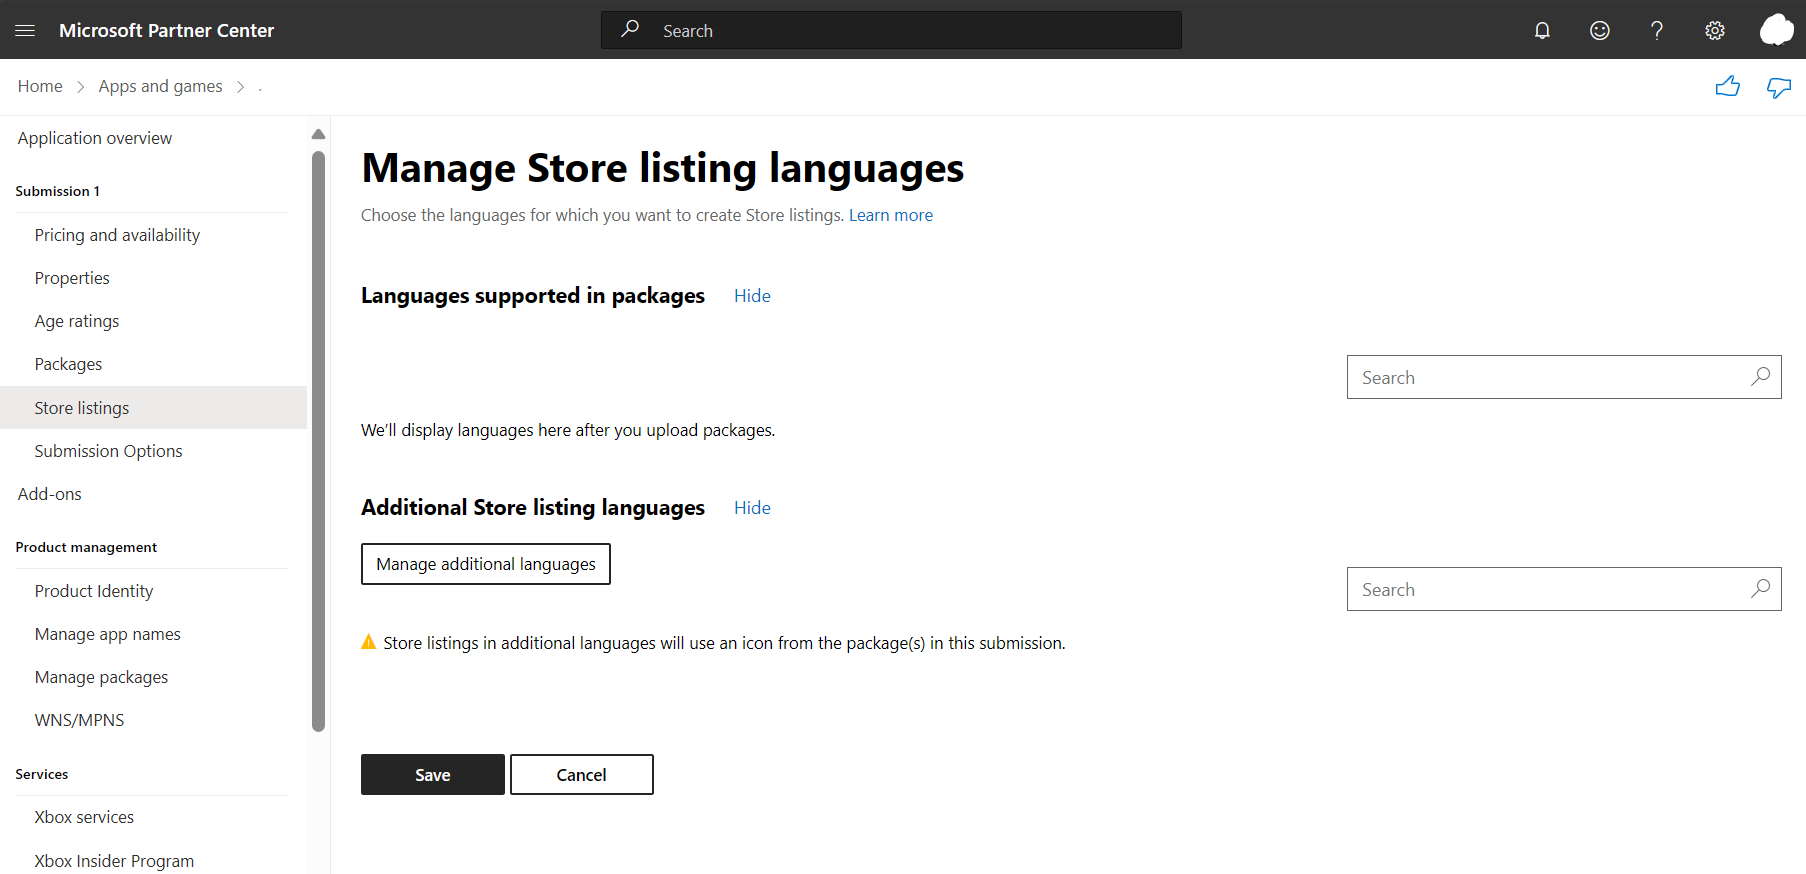Viewport: 1806px width, 874px height.
Task: Open the Learn more link
Action: click(891, 215)
